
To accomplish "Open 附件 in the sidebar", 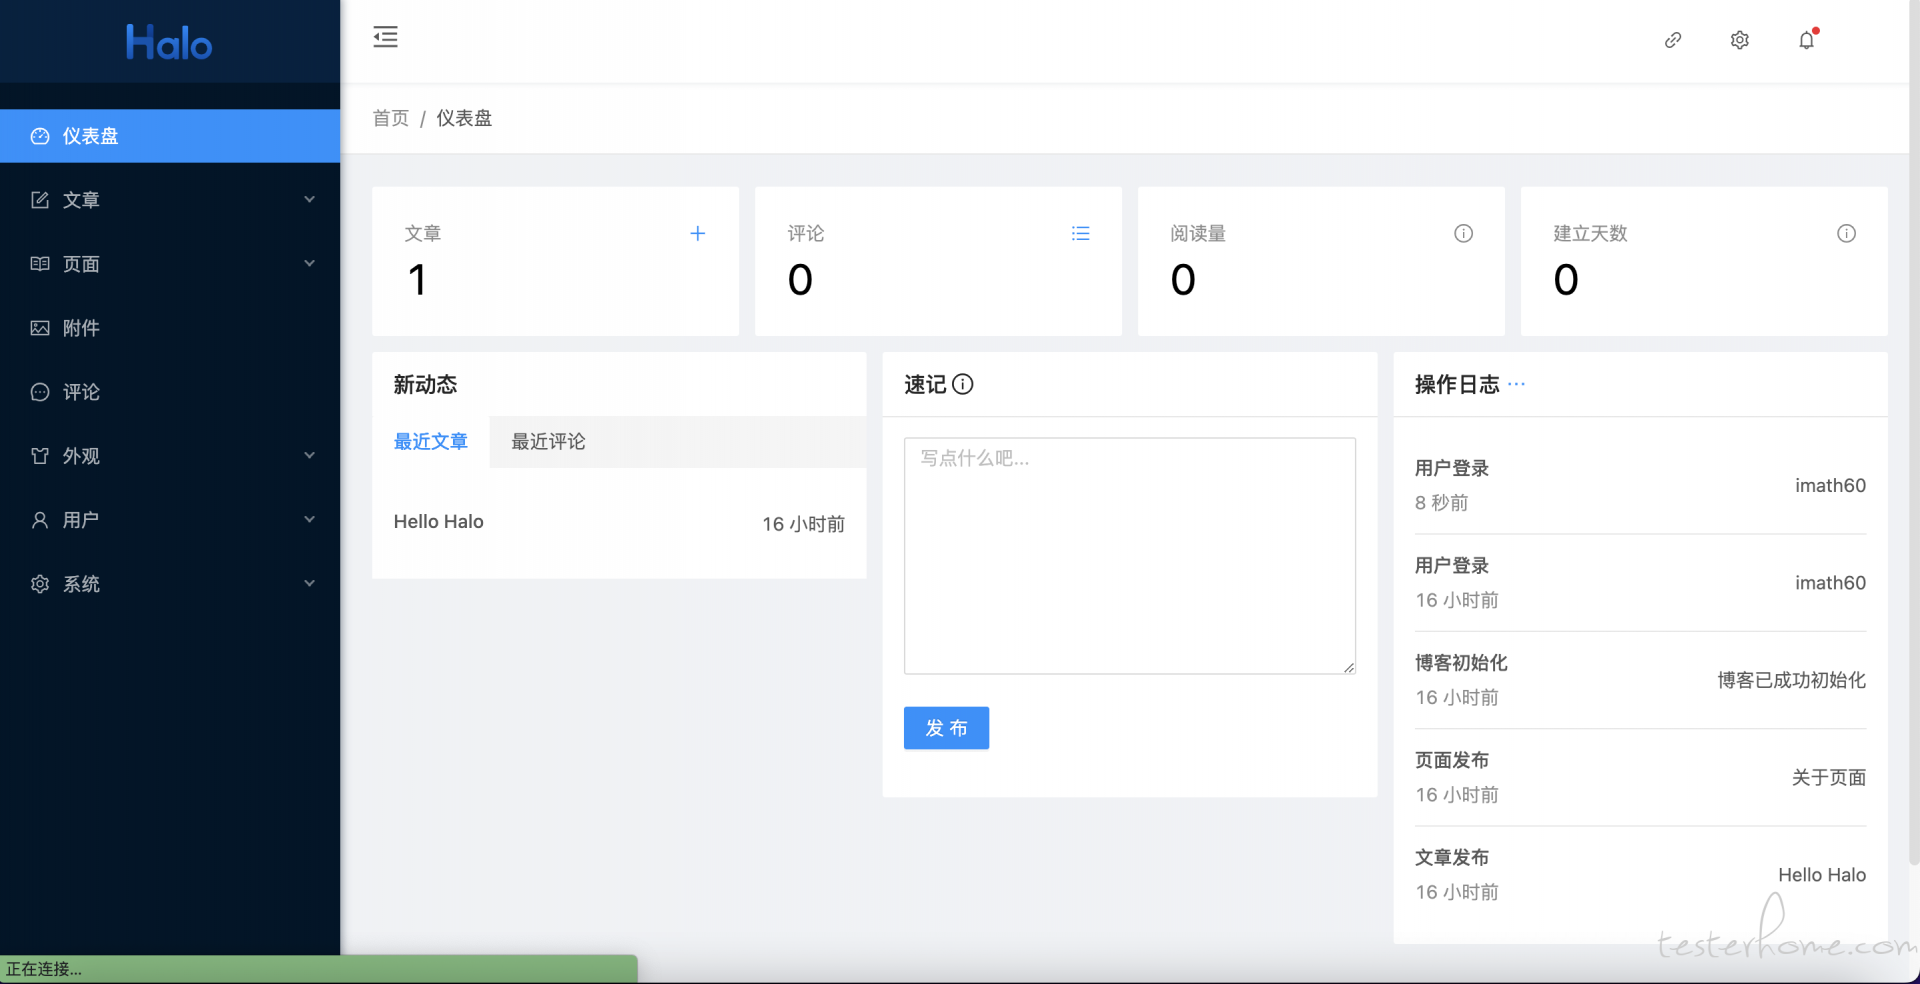I will point(170,328).
